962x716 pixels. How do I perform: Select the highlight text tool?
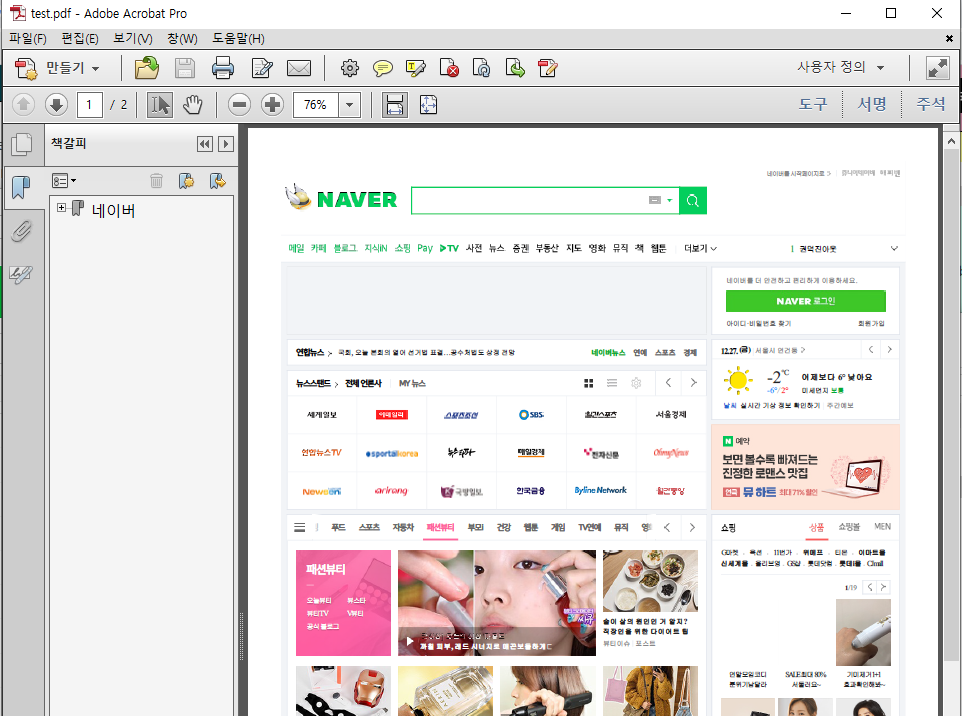[415, 67]
